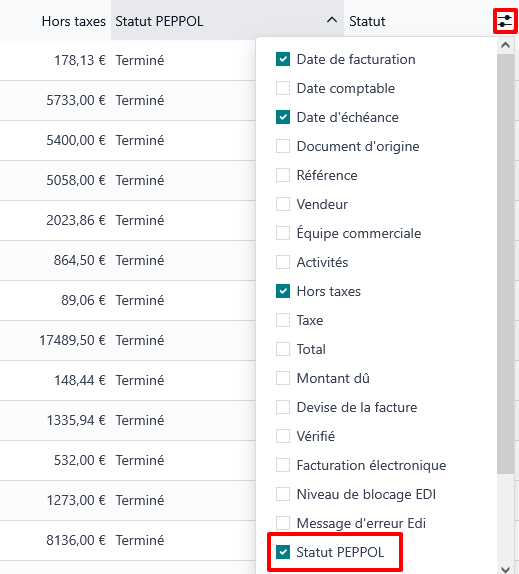Uncheck Date de facturation column option
The width and height of the screenshot is (519, 574).
[x=283, y=59]
